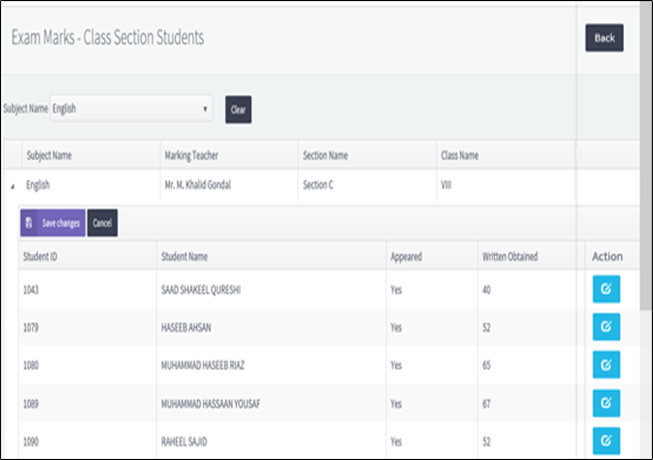This screenshot has width=653, height=460.
Task: Go back using the Back button
Action: click(x=604, y=38)
